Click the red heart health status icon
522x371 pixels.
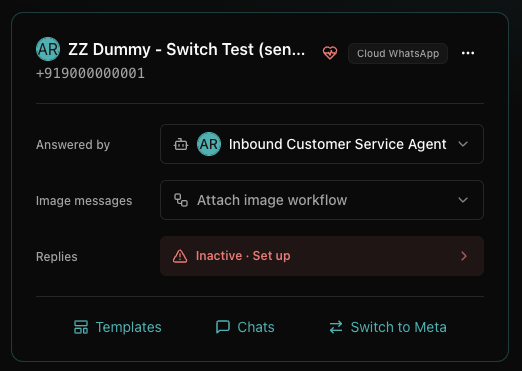point(330,53)
